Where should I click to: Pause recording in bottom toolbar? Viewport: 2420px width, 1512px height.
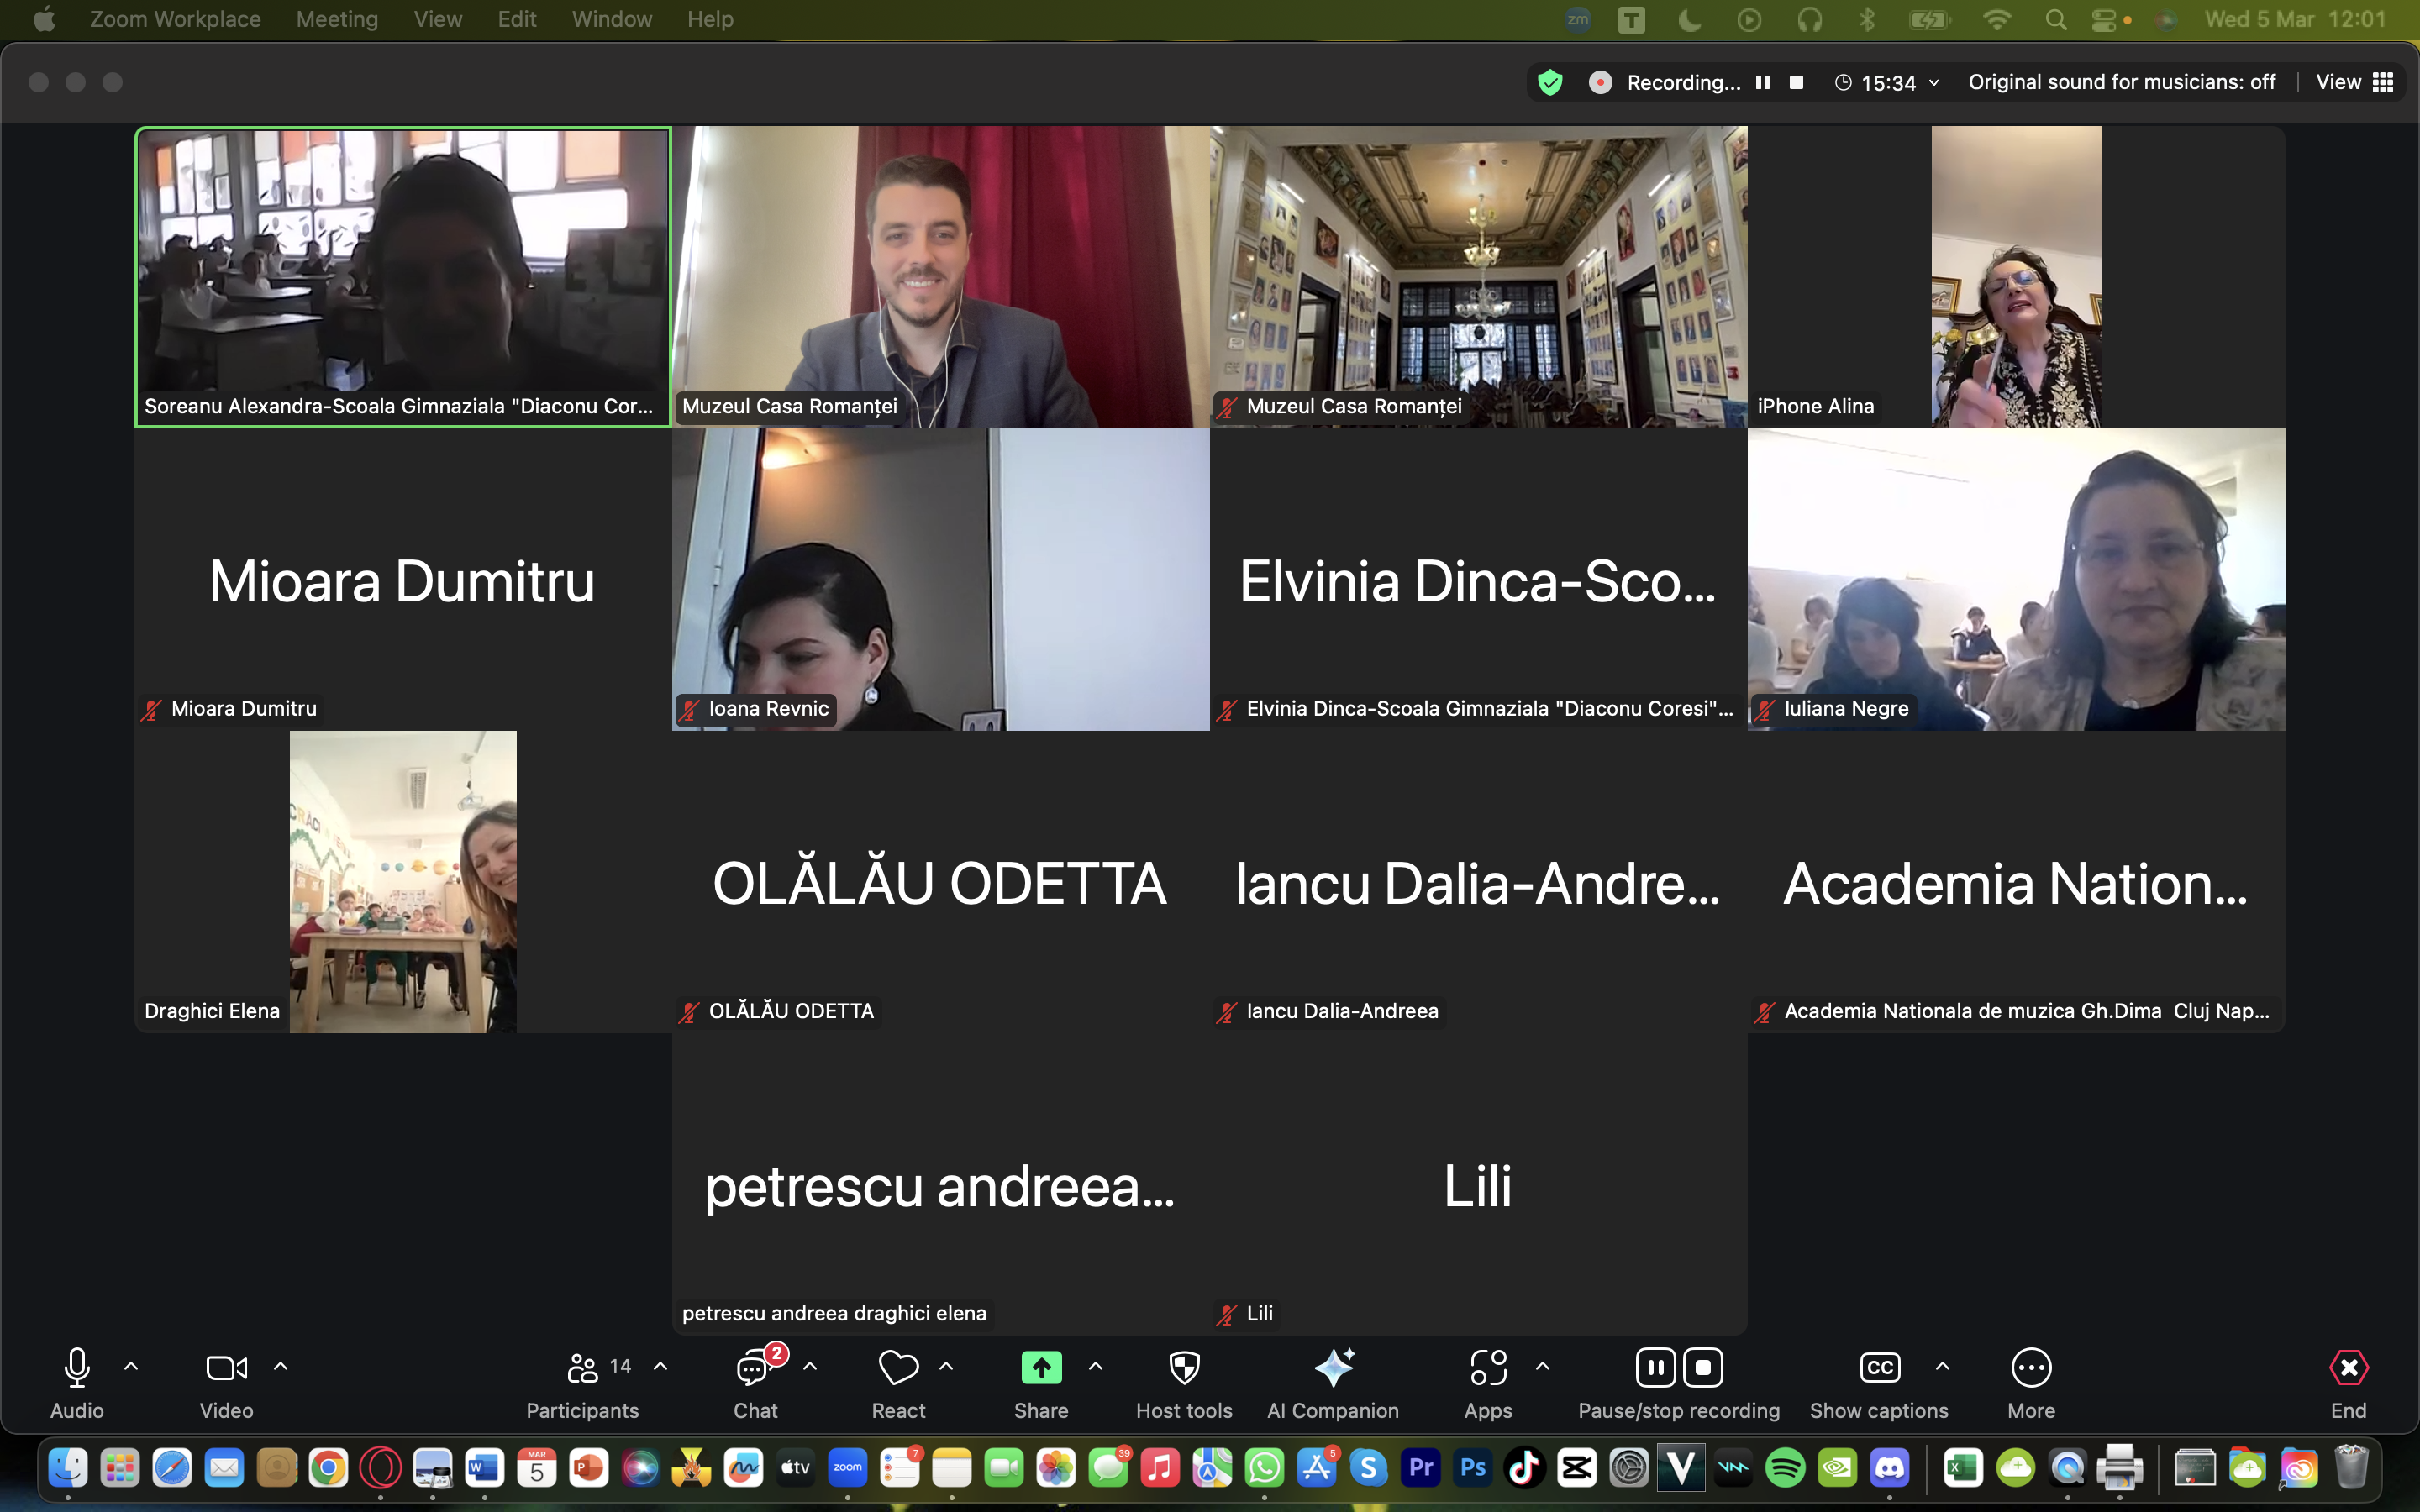[1655, 1367]
